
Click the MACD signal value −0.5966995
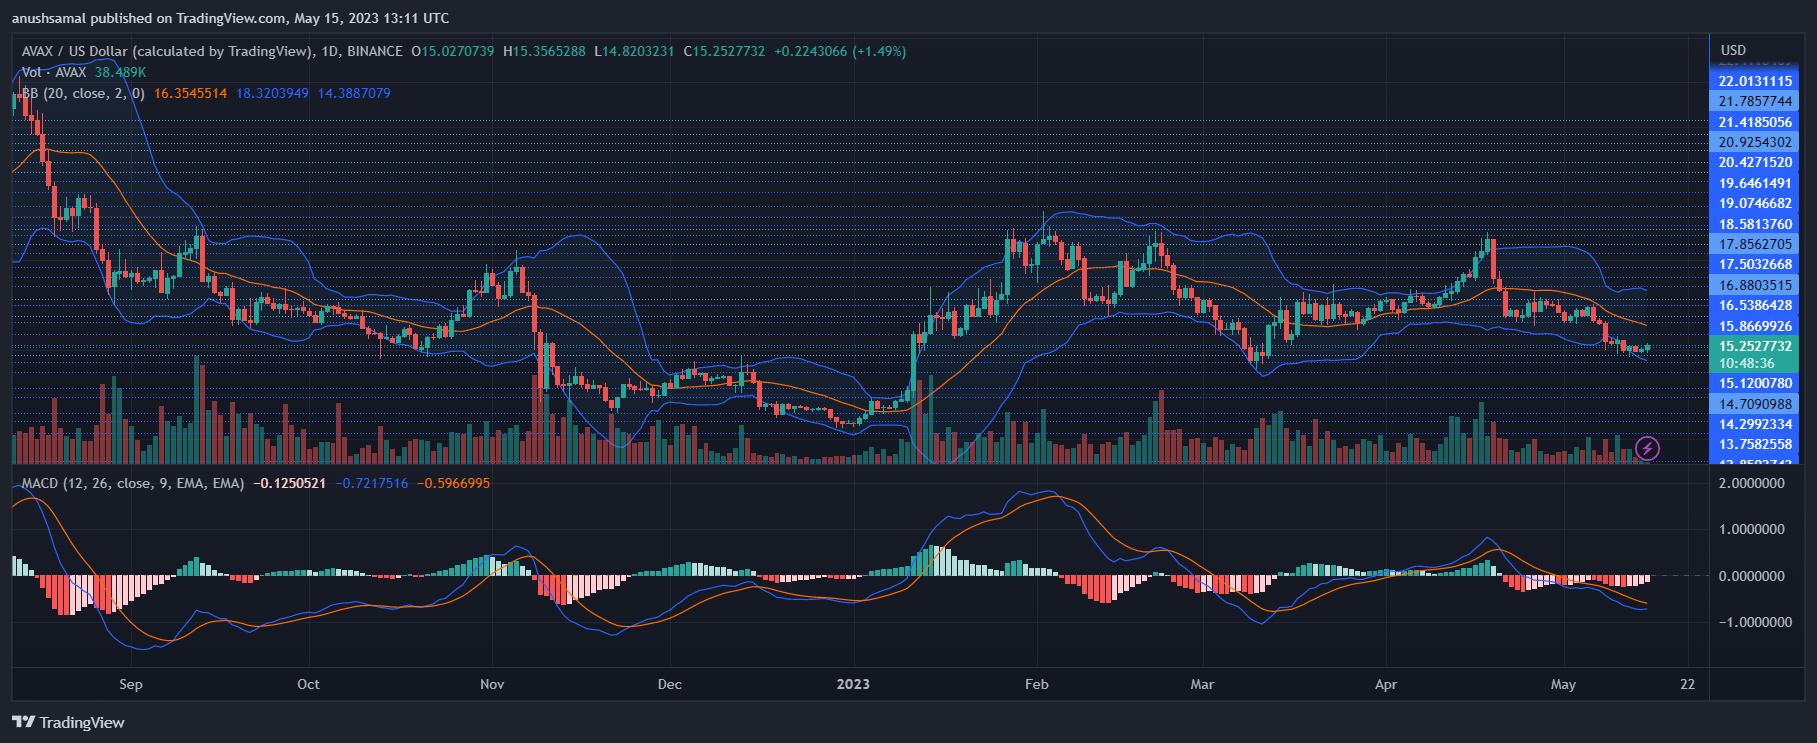pos(454,483)
